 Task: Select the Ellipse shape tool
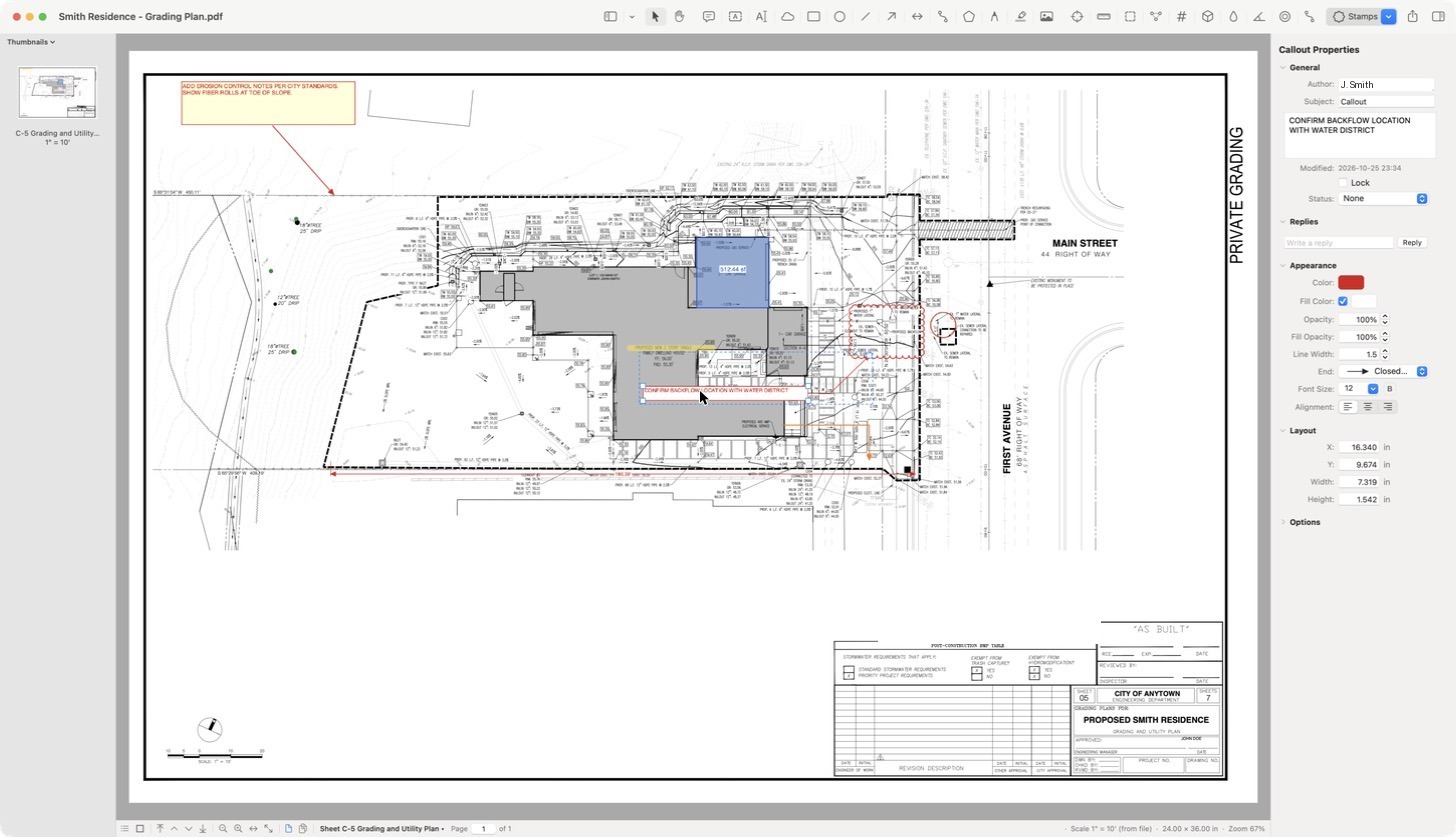[840, 17]
